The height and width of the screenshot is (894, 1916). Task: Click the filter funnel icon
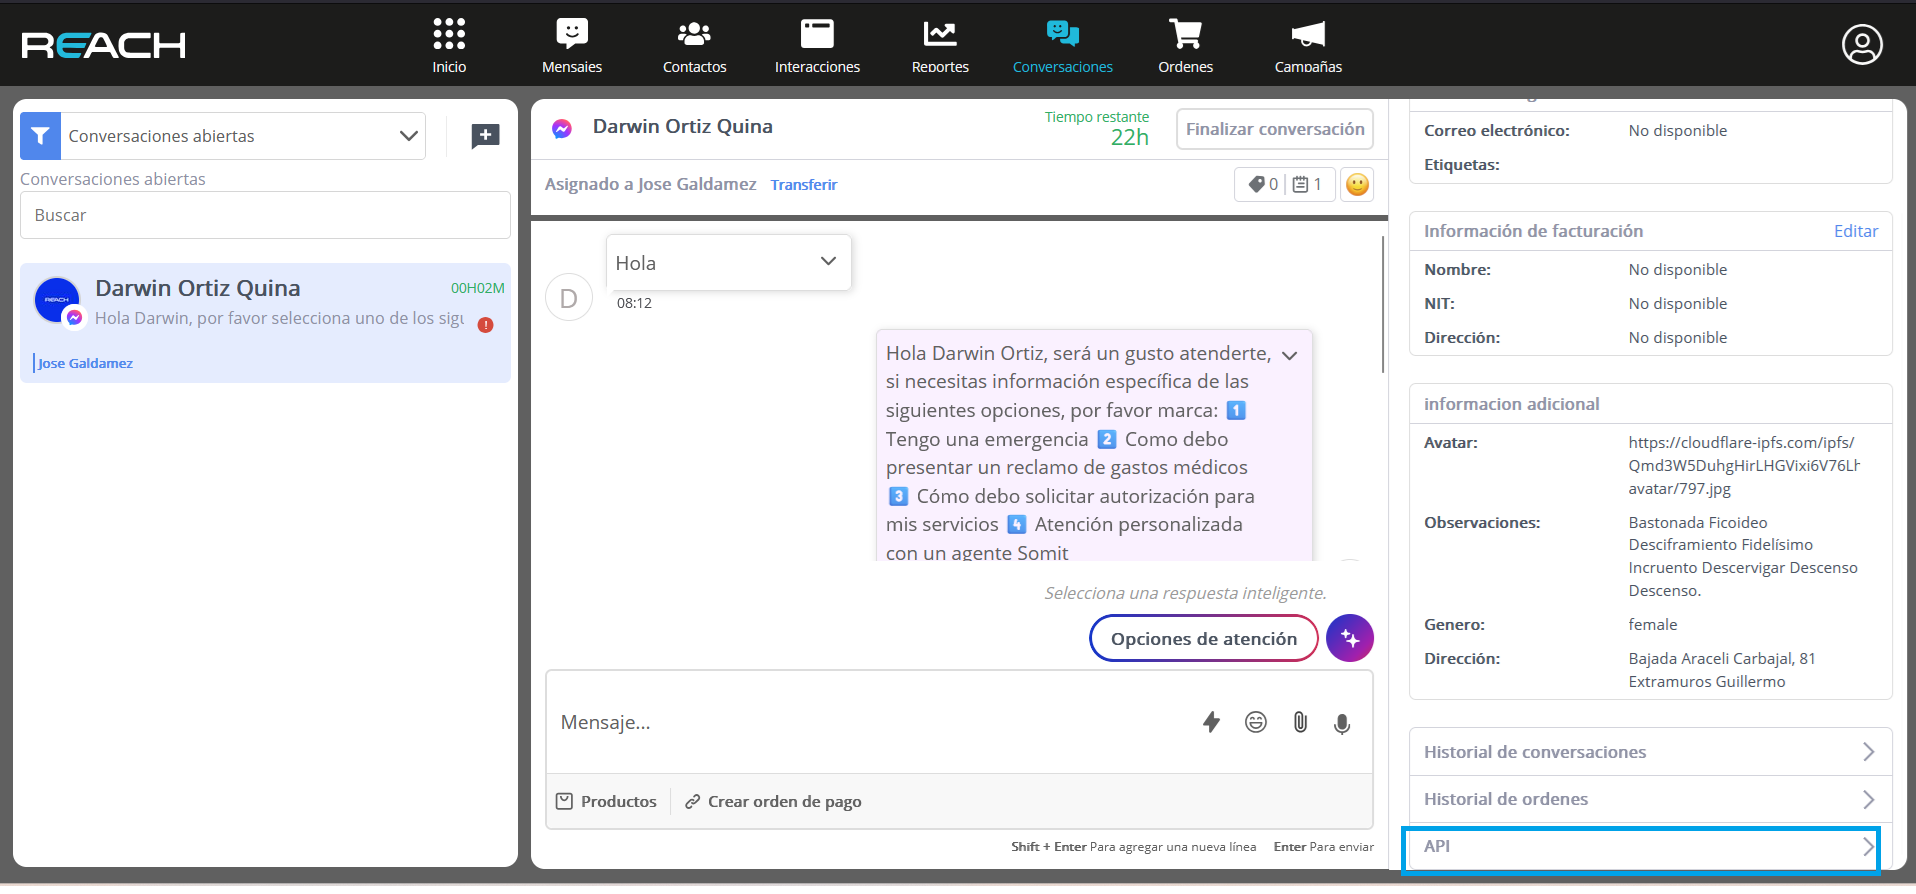pos(40,136)
